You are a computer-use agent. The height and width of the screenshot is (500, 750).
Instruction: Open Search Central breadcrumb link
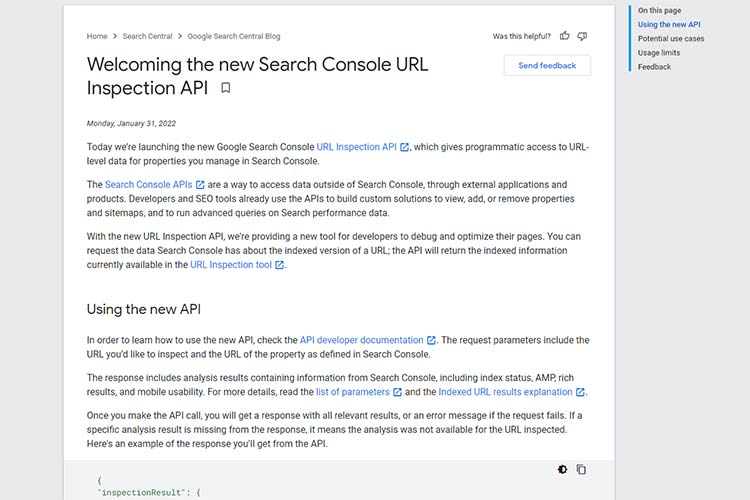pyautogui.click(x=147, y=36)
